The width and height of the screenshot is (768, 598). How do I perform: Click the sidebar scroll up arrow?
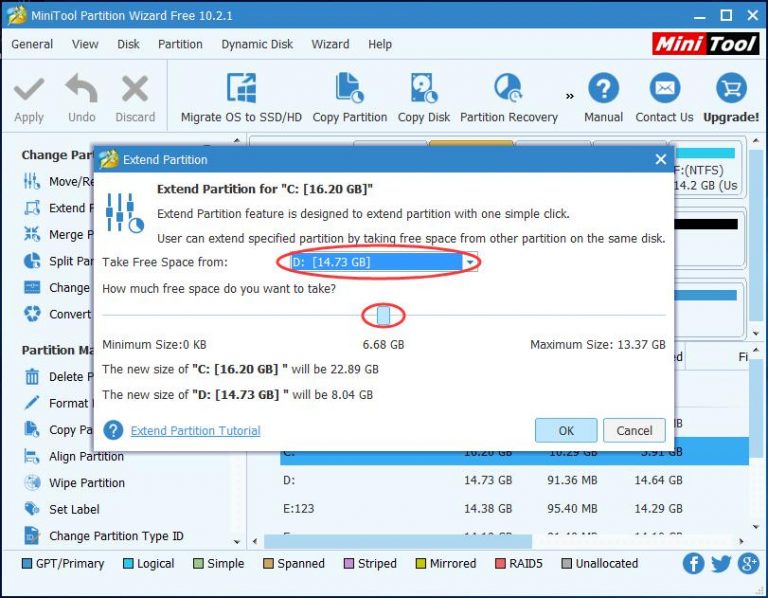[x=237, y=141]
